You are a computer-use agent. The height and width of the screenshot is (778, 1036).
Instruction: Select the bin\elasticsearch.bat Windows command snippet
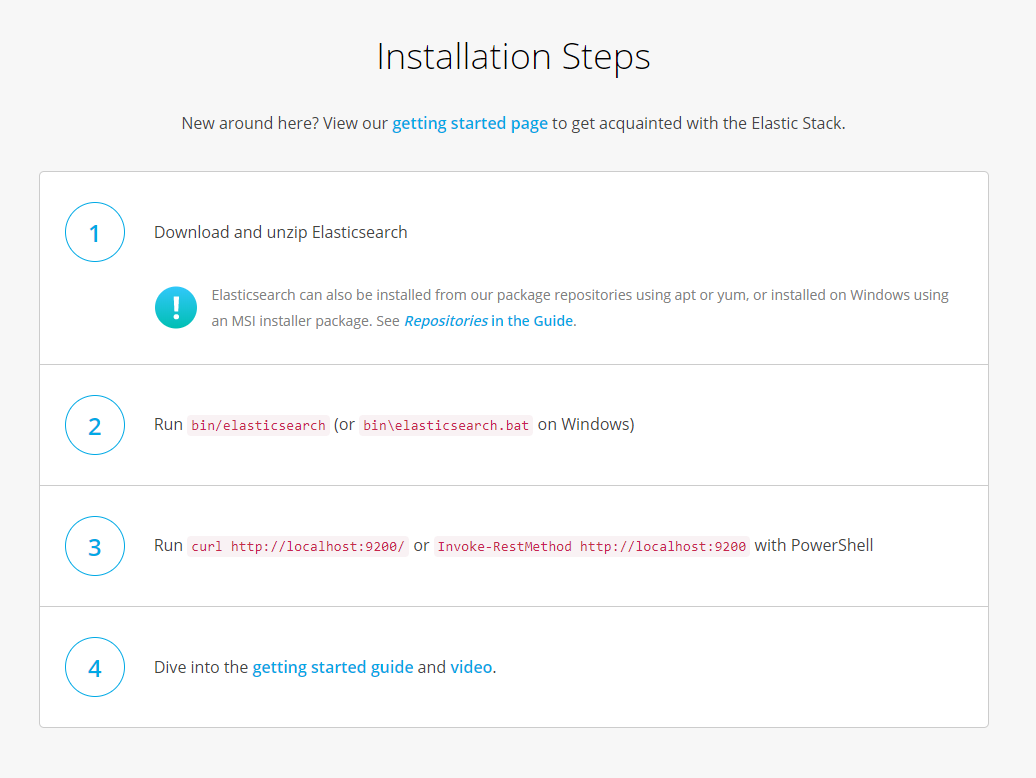(x=446, y=424)
